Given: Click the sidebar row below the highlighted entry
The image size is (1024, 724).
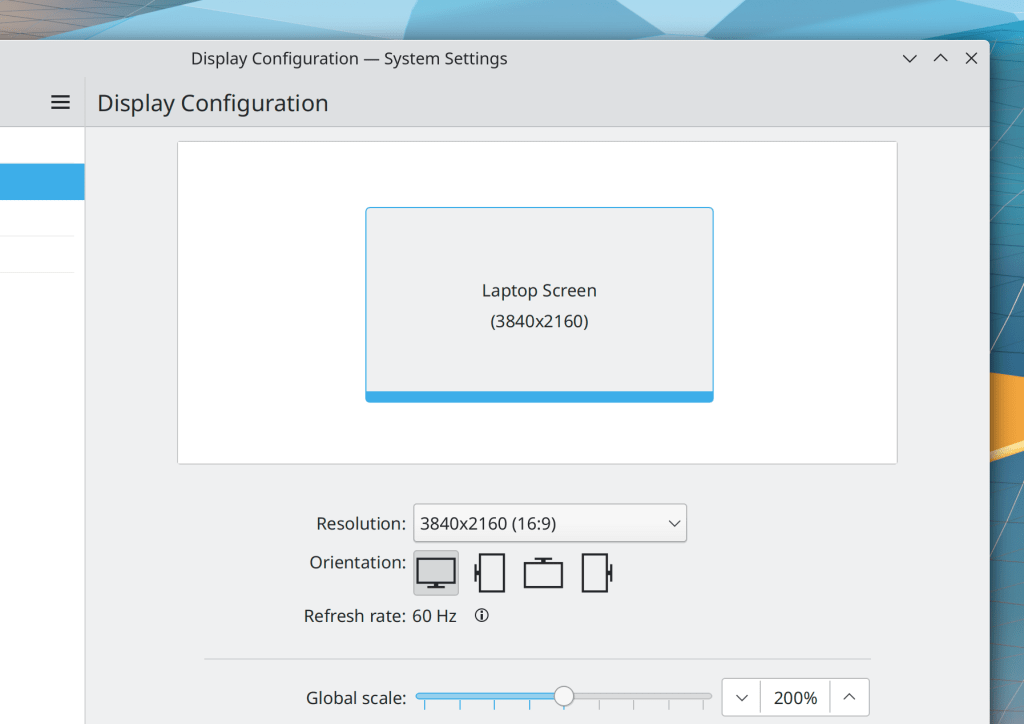Looking at the screenshot, I should (x=38, y=219).
